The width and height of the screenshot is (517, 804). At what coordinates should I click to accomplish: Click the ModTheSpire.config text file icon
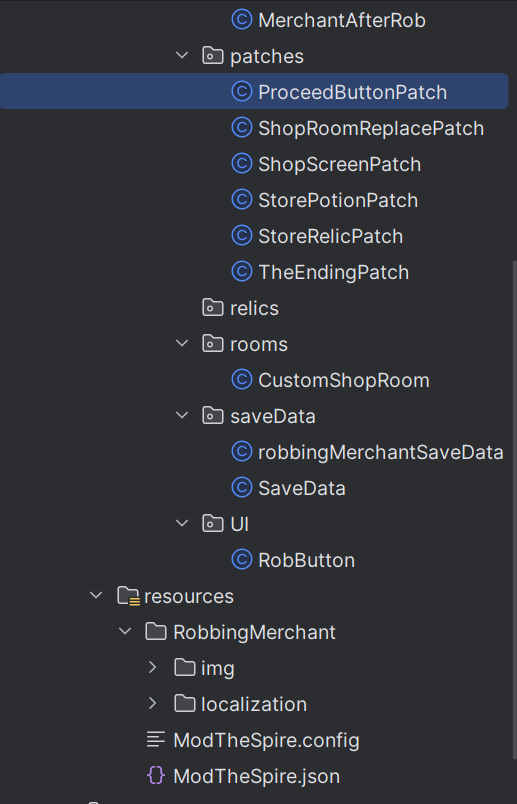[156, 739]
